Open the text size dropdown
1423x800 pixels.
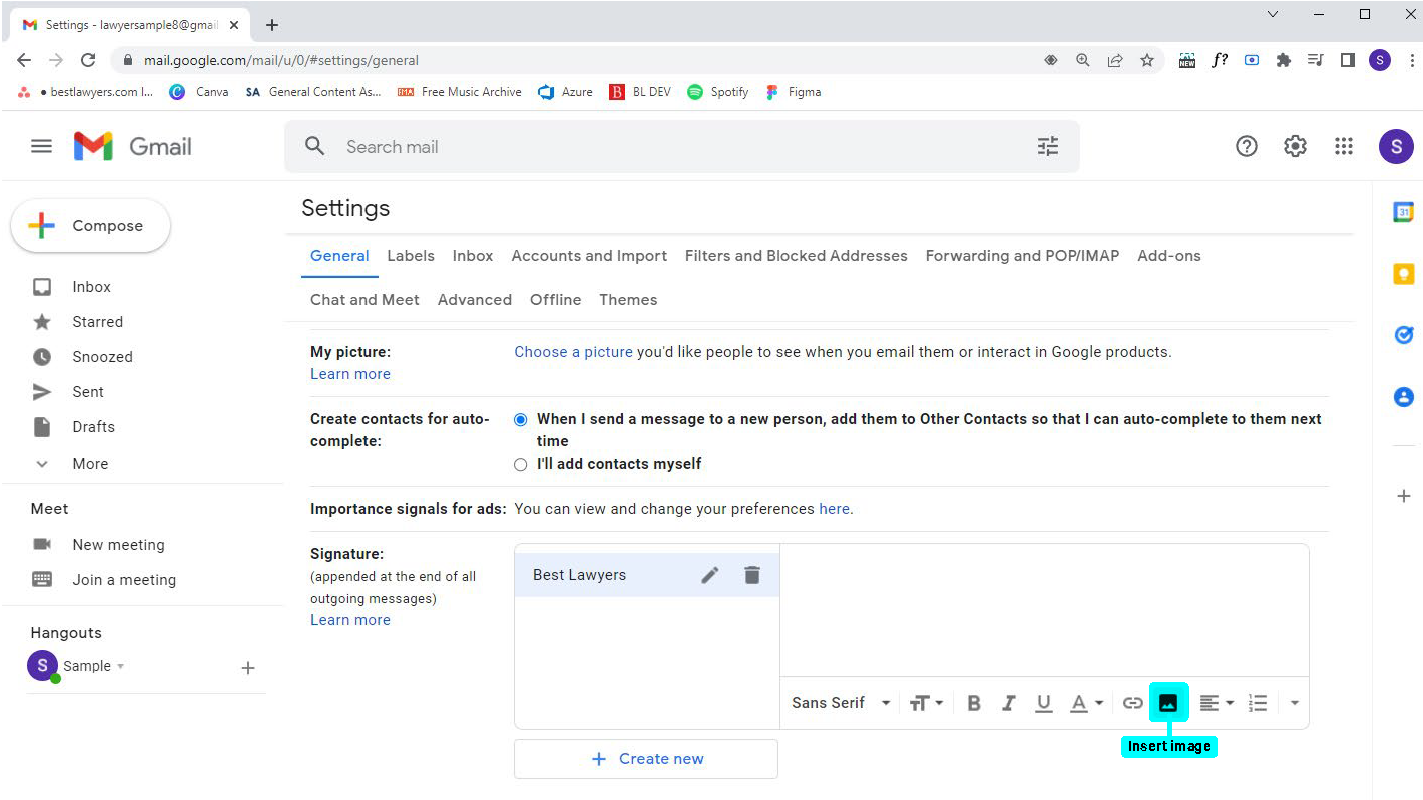point(925,702)
